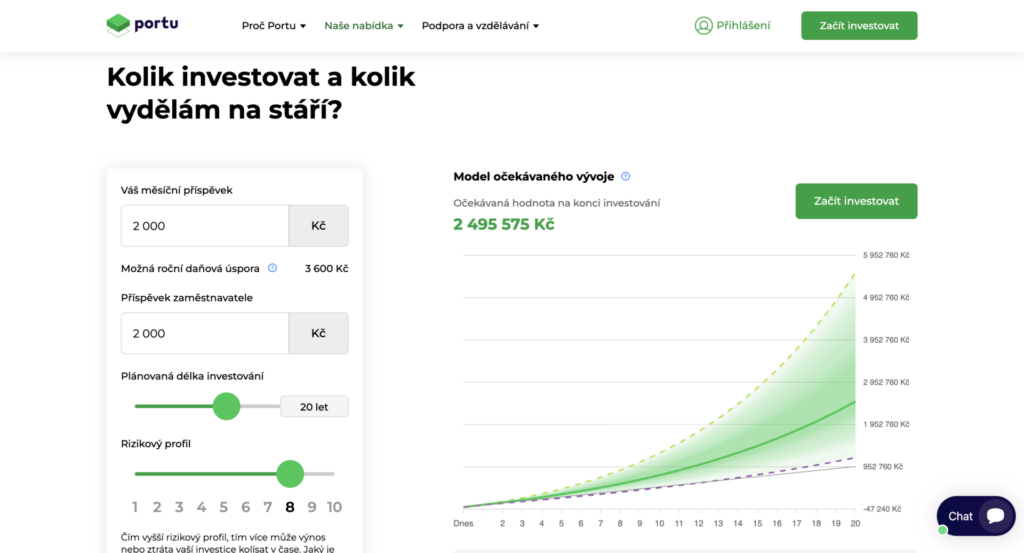Select risk profile number 10
Screen dimensions: 1024x553
pyautogui.click(x=334, y=507)
